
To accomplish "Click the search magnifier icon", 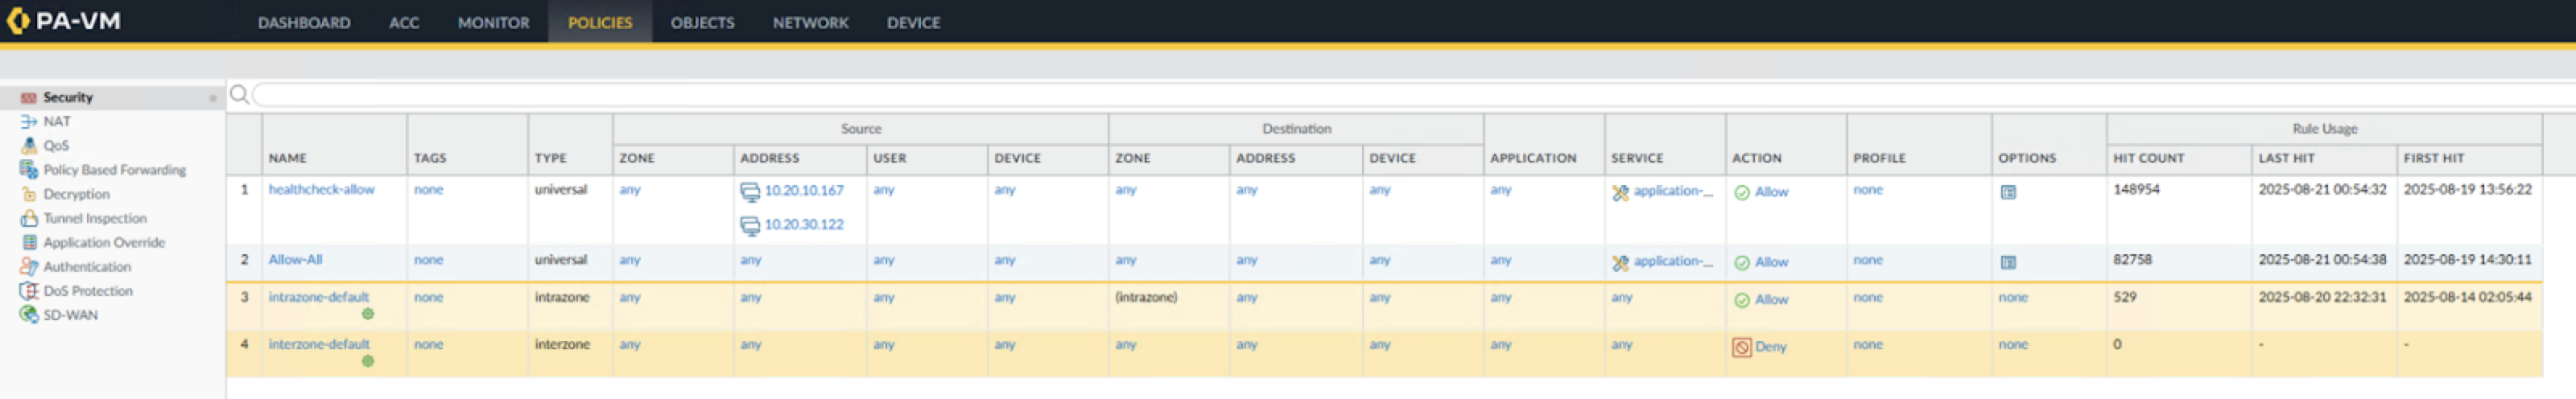I will pos(239,95).
